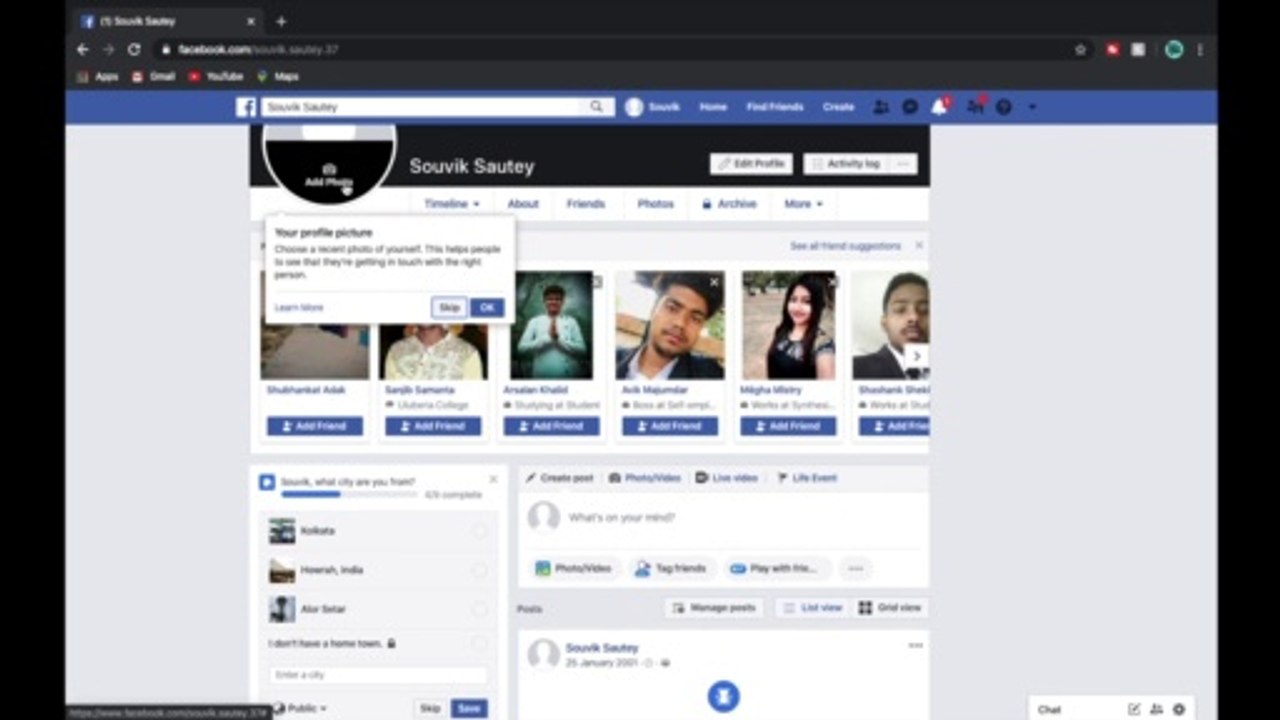Screen dimensions: 1280x720
Task: Open more composer options ellipsis button
Action: click(x=855, y=568)
